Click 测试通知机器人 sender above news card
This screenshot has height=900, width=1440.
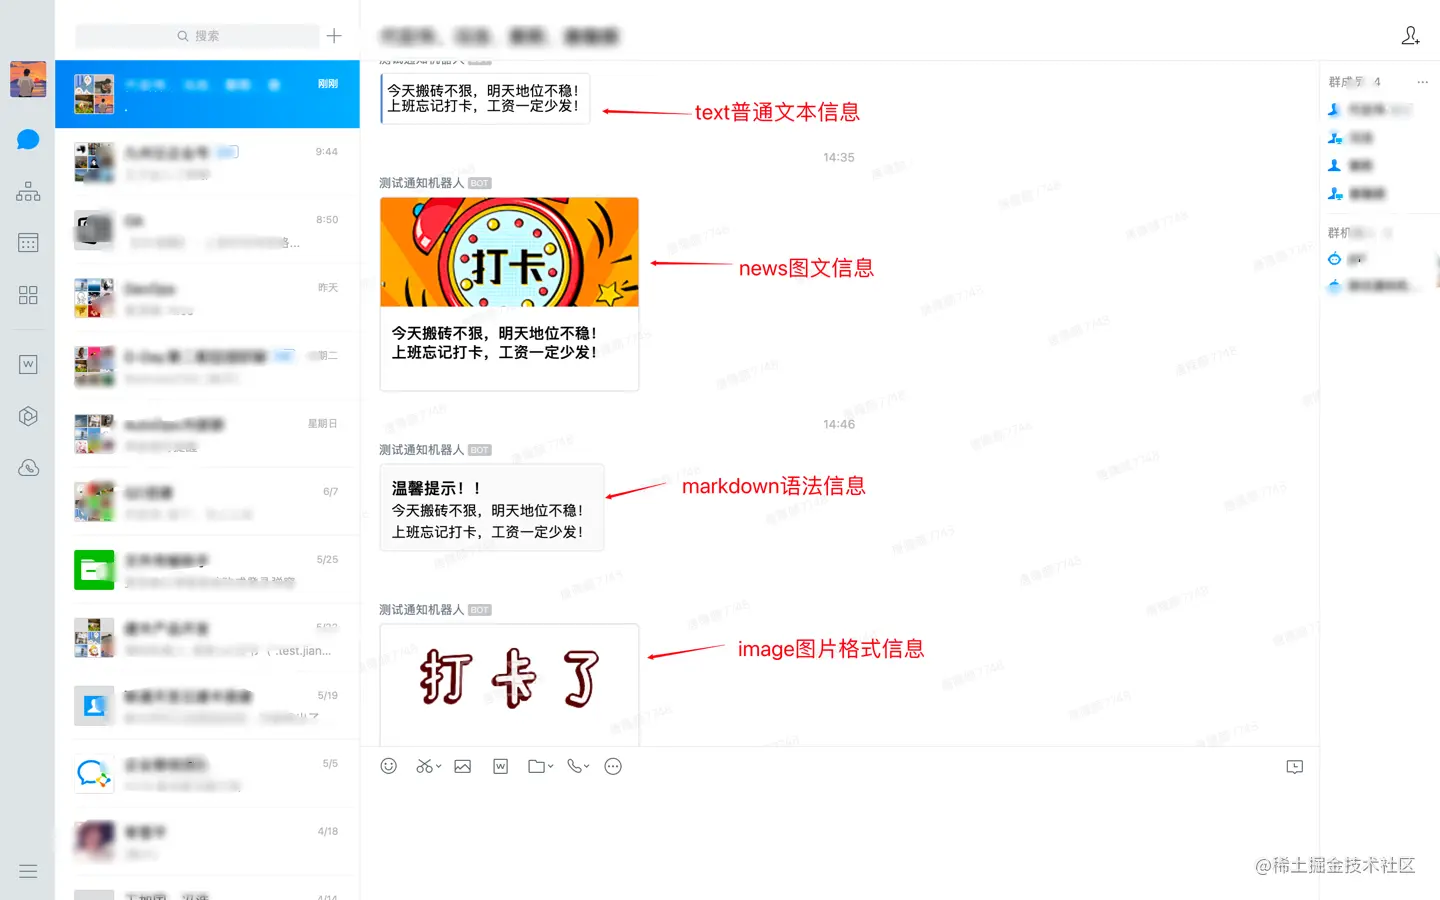[x=421, y=183]
